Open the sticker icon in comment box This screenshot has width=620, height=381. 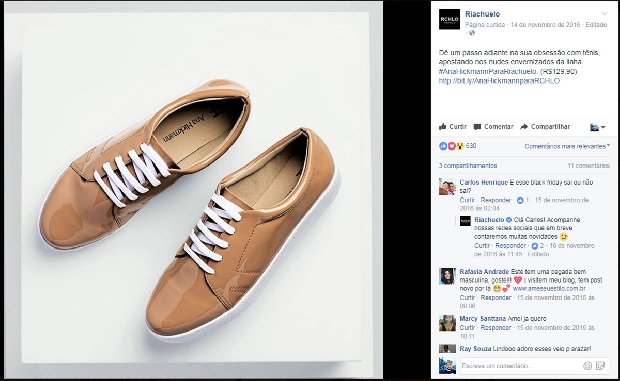(600, 366)
